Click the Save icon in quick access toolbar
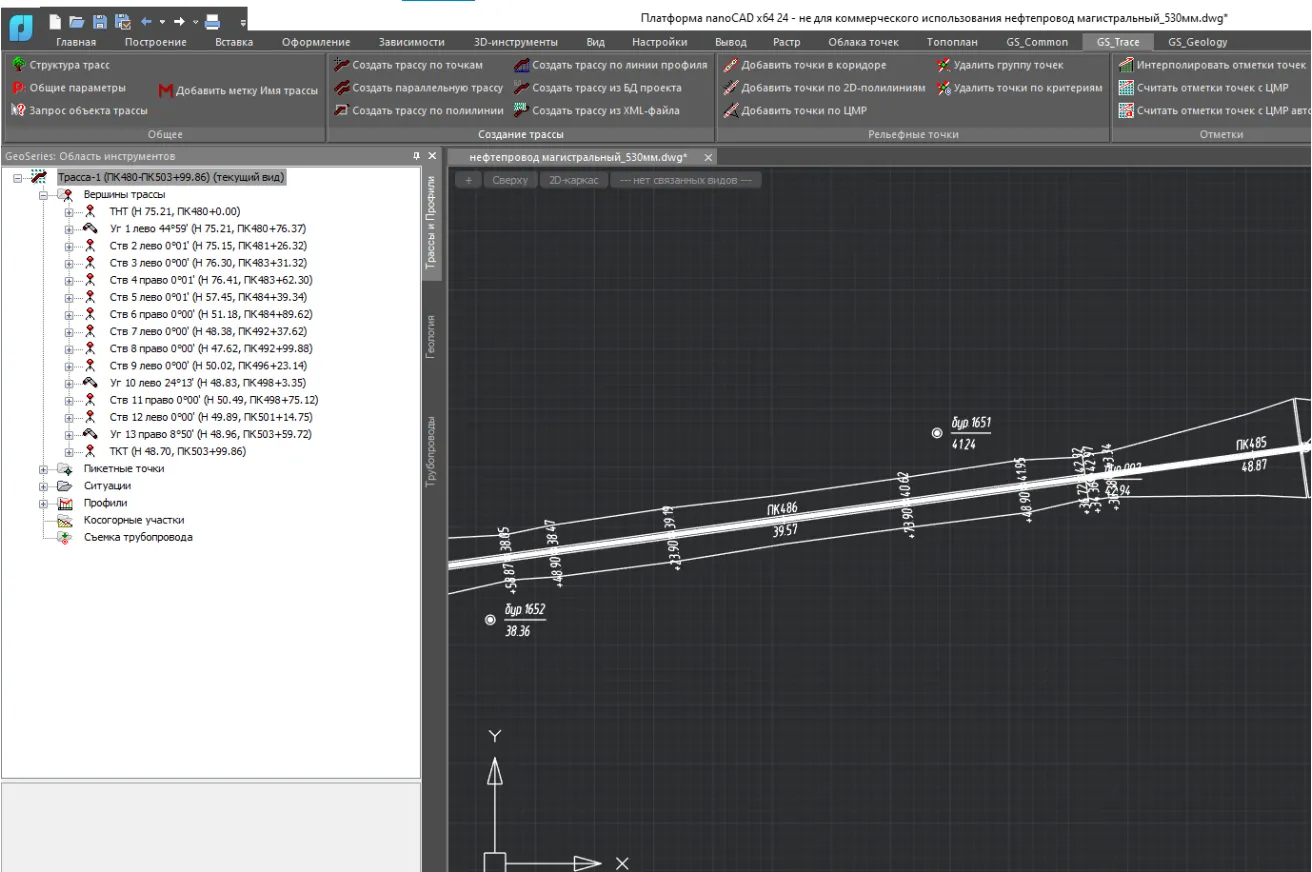 [x=99, y=21]
